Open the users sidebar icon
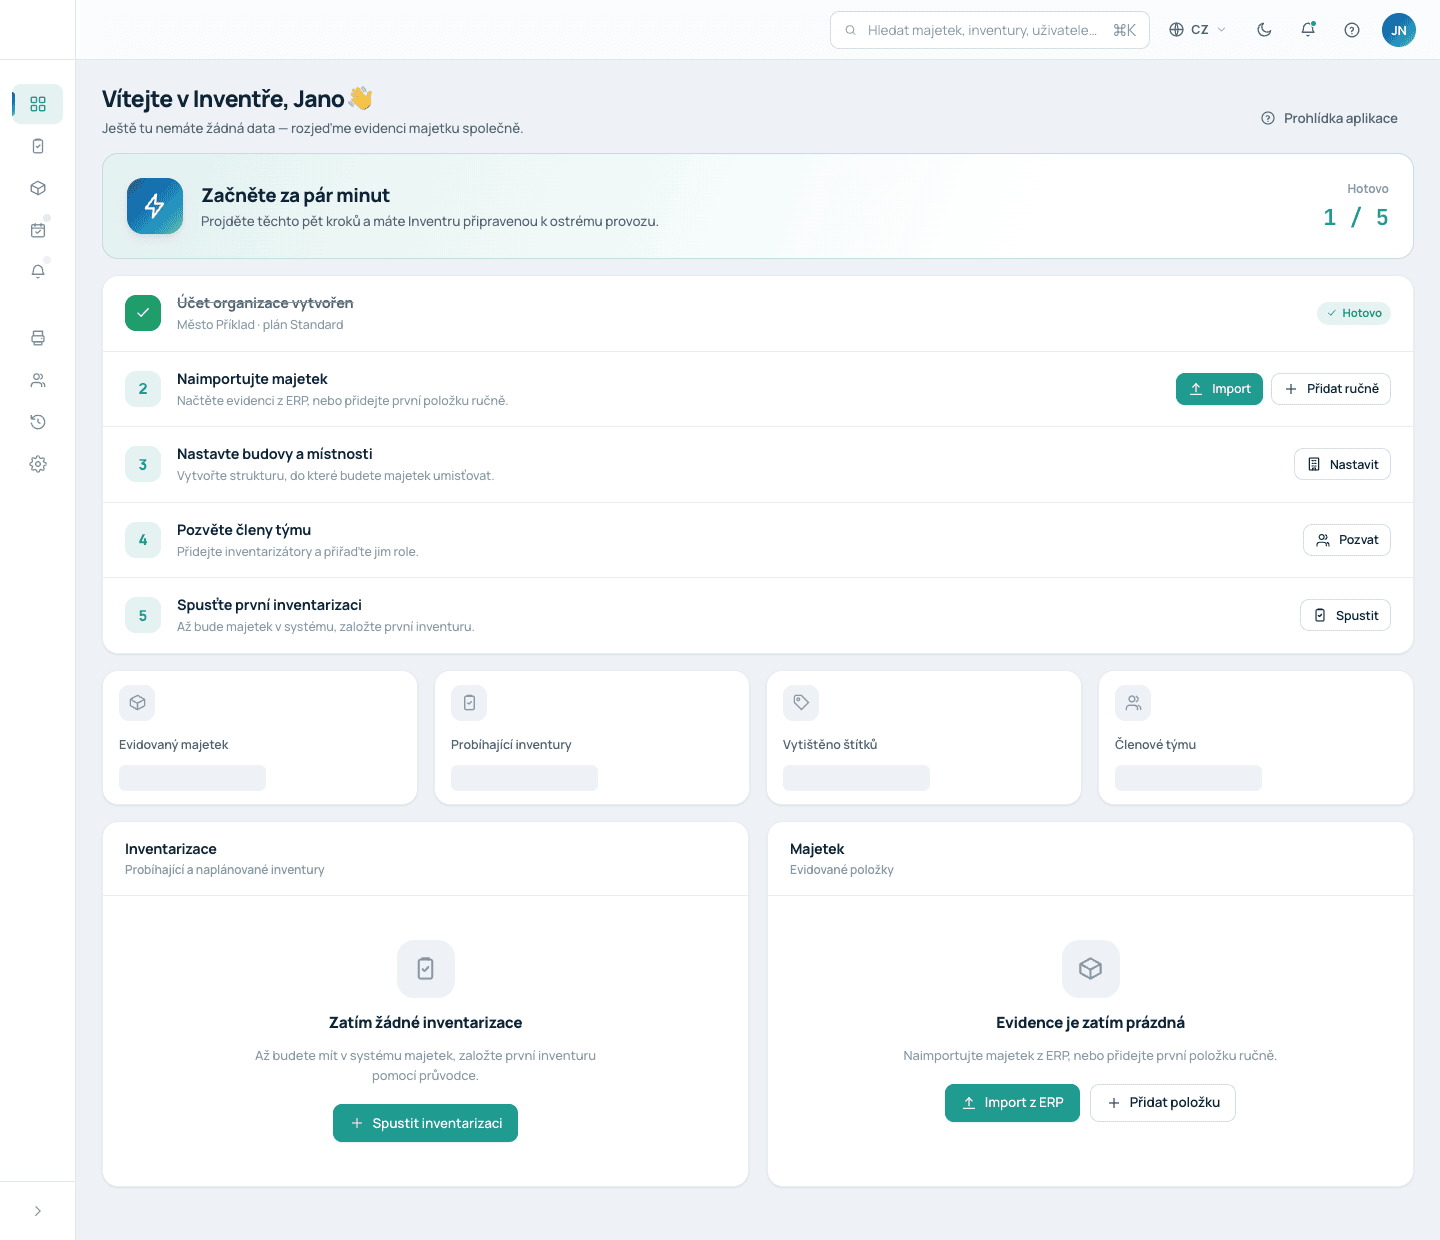The image size is (1440, 1240). tap(38, 380)
